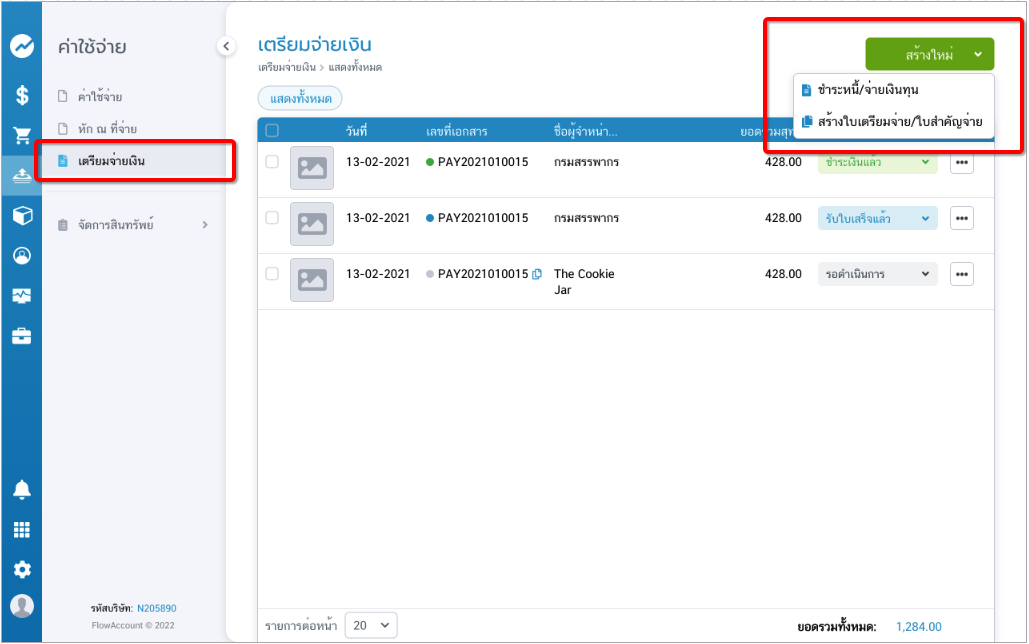Image resolution: width=1029 pixels, height=644 pixels.
Task: Click the แสดงทั้งหมด filter button
Action: pos(300,98)
